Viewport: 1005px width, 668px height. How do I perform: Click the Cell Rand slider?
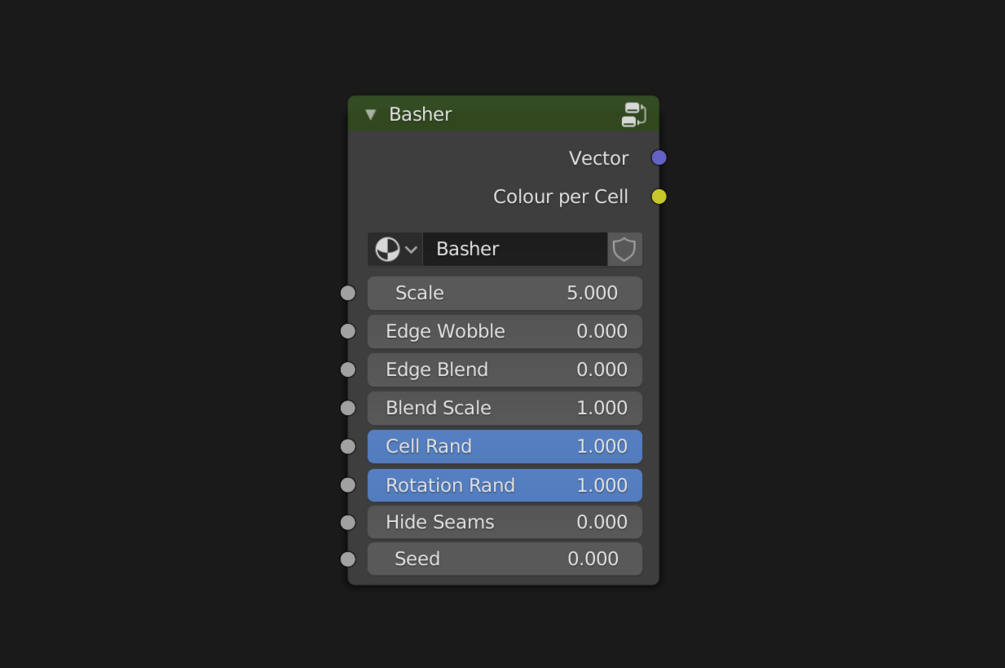pos(504,446)
